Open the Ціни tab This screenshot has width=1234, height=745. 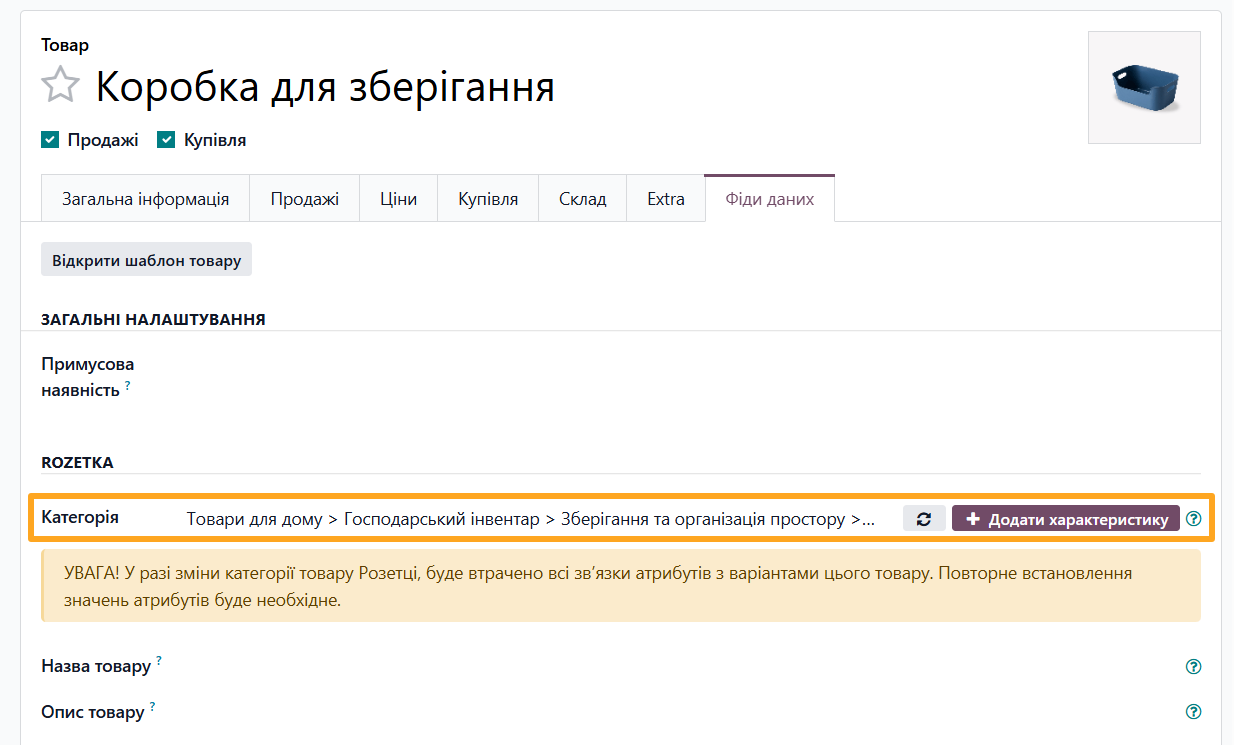(x=398, y=198)
